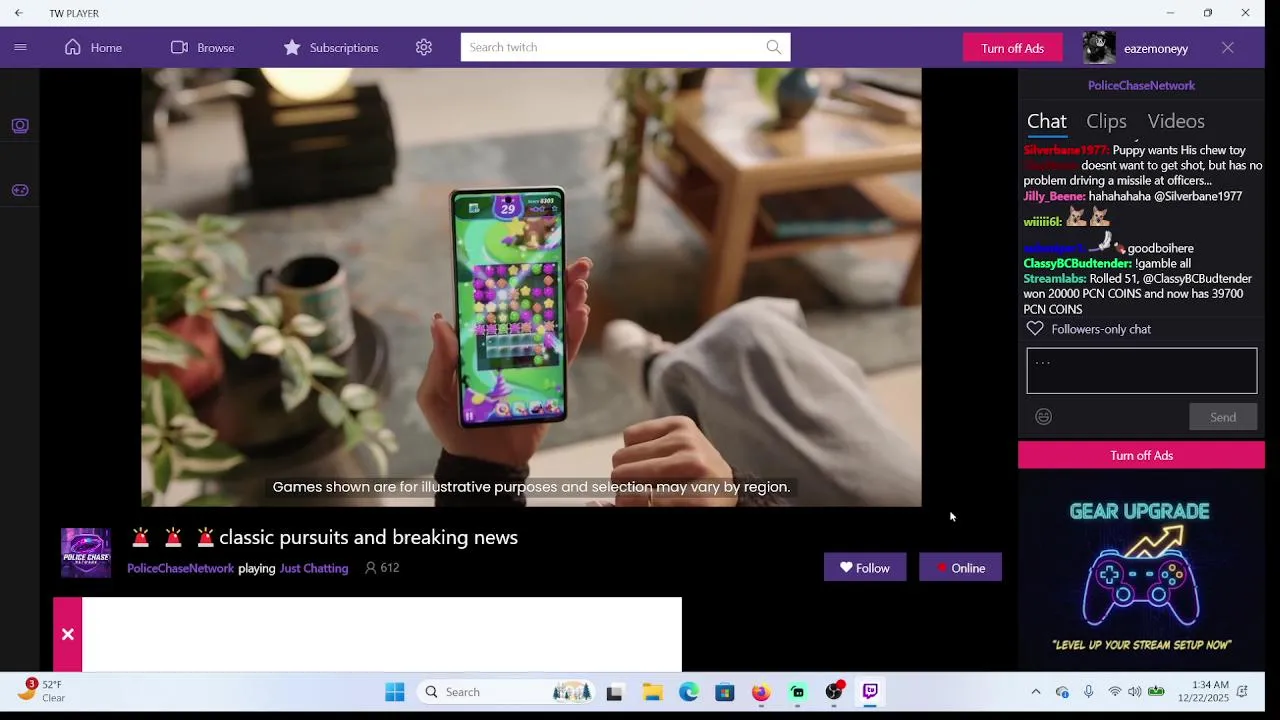Click the microphone tray icon
The image size is (1280, 720).
tap(1088, 692)
